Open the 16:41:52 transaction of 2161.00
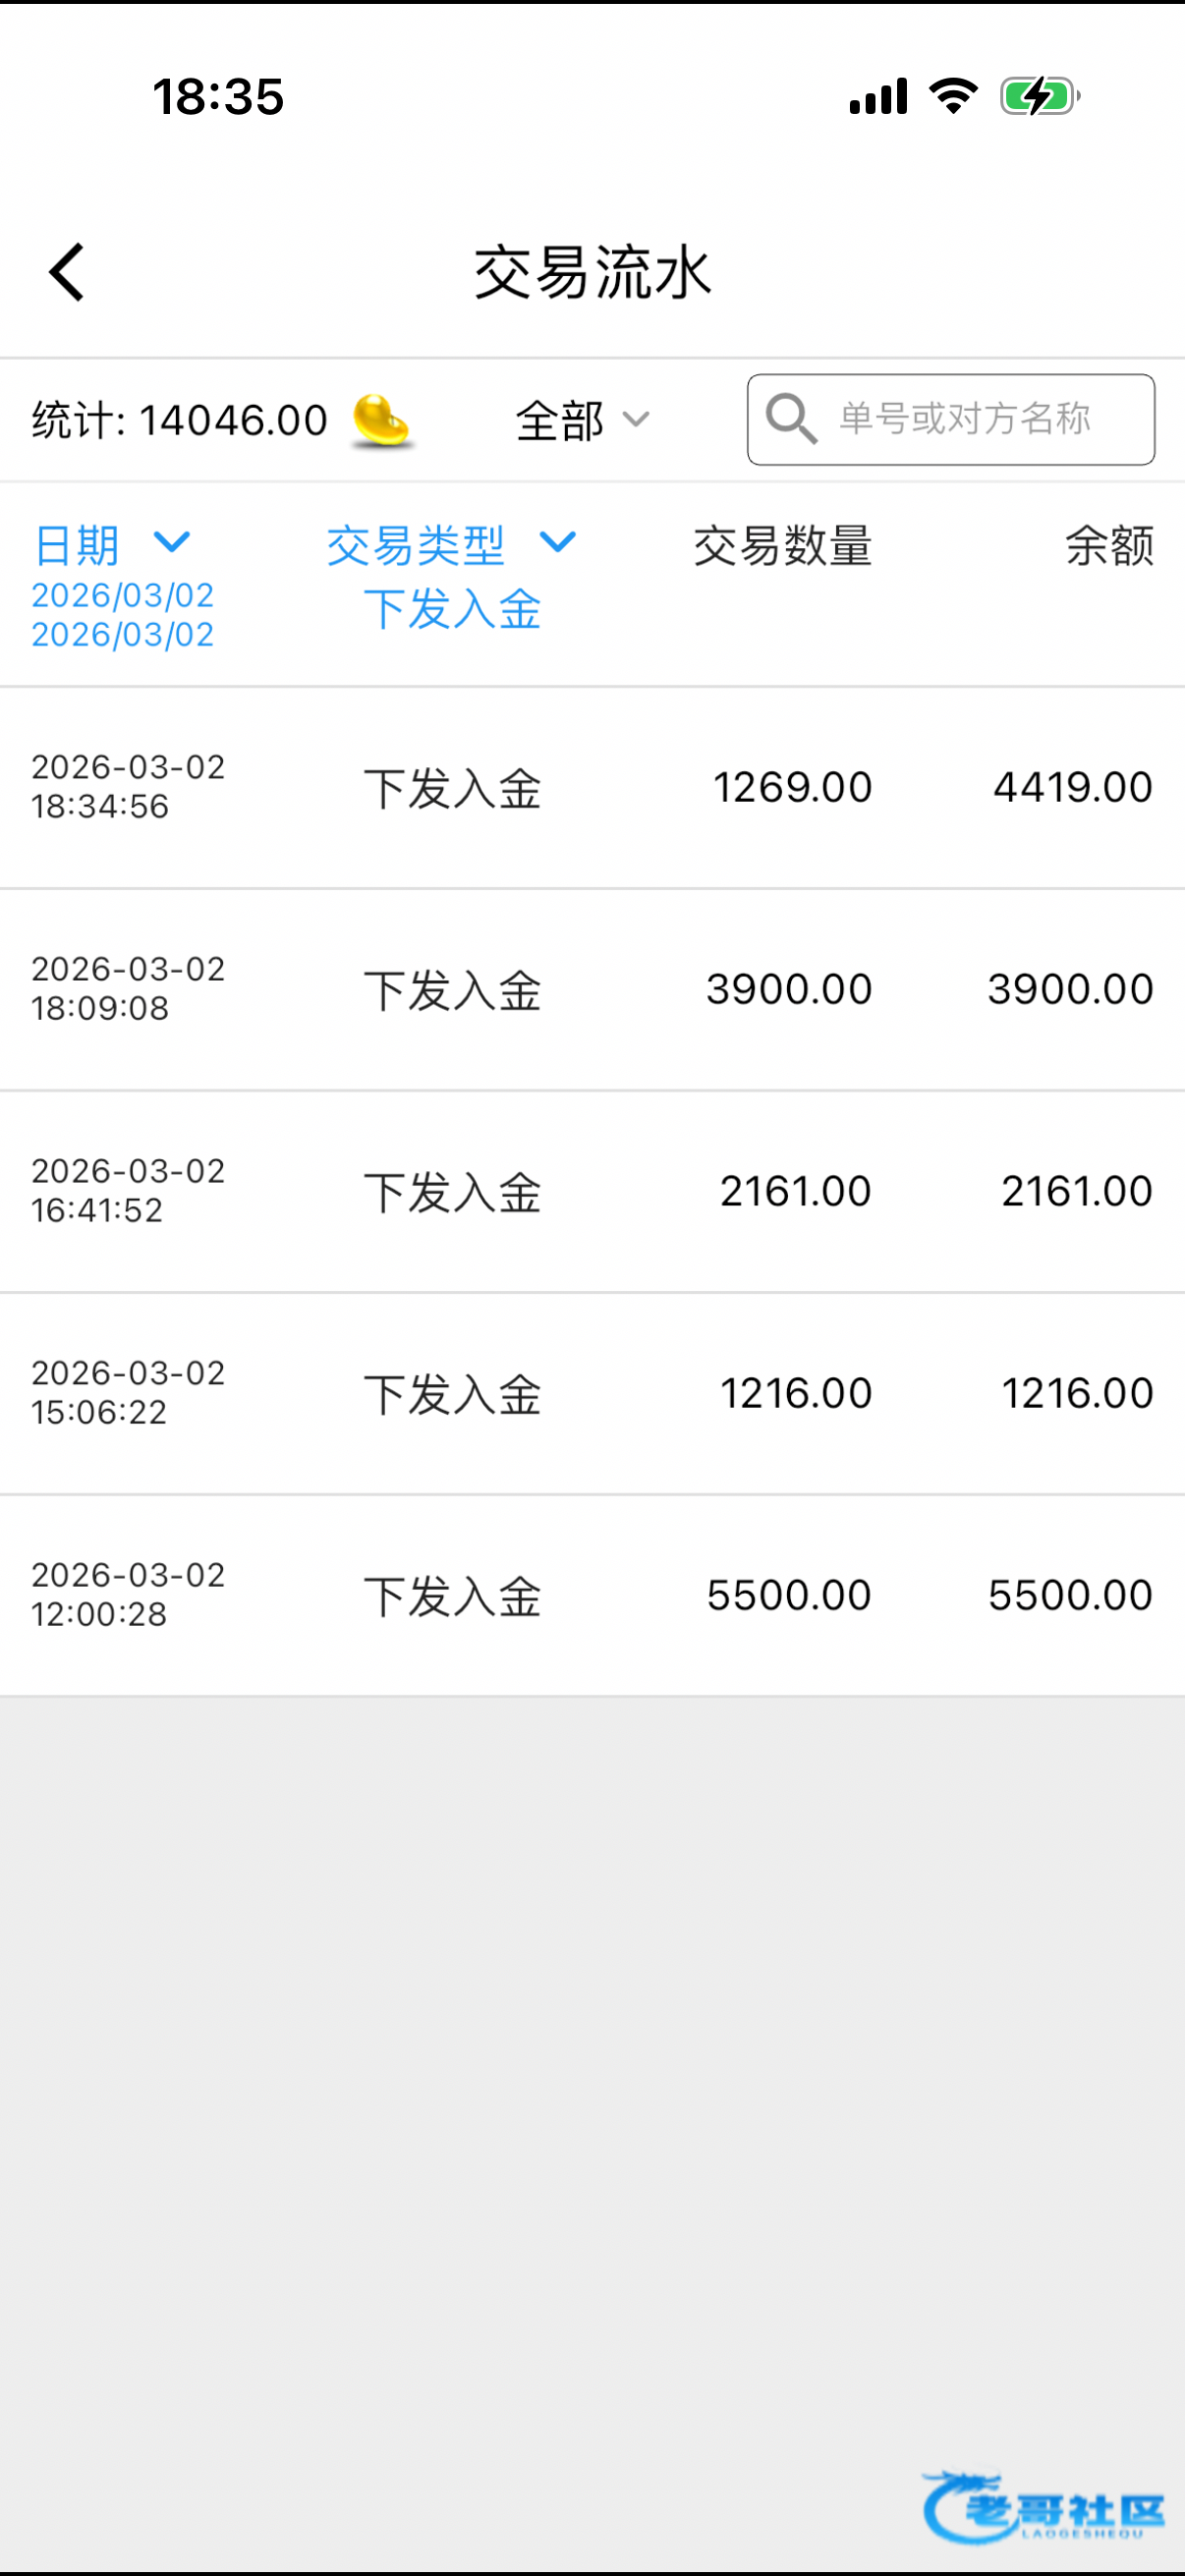Image resolution: width=1185 pixels, height=2576 pixels. tap(592, 1192)
